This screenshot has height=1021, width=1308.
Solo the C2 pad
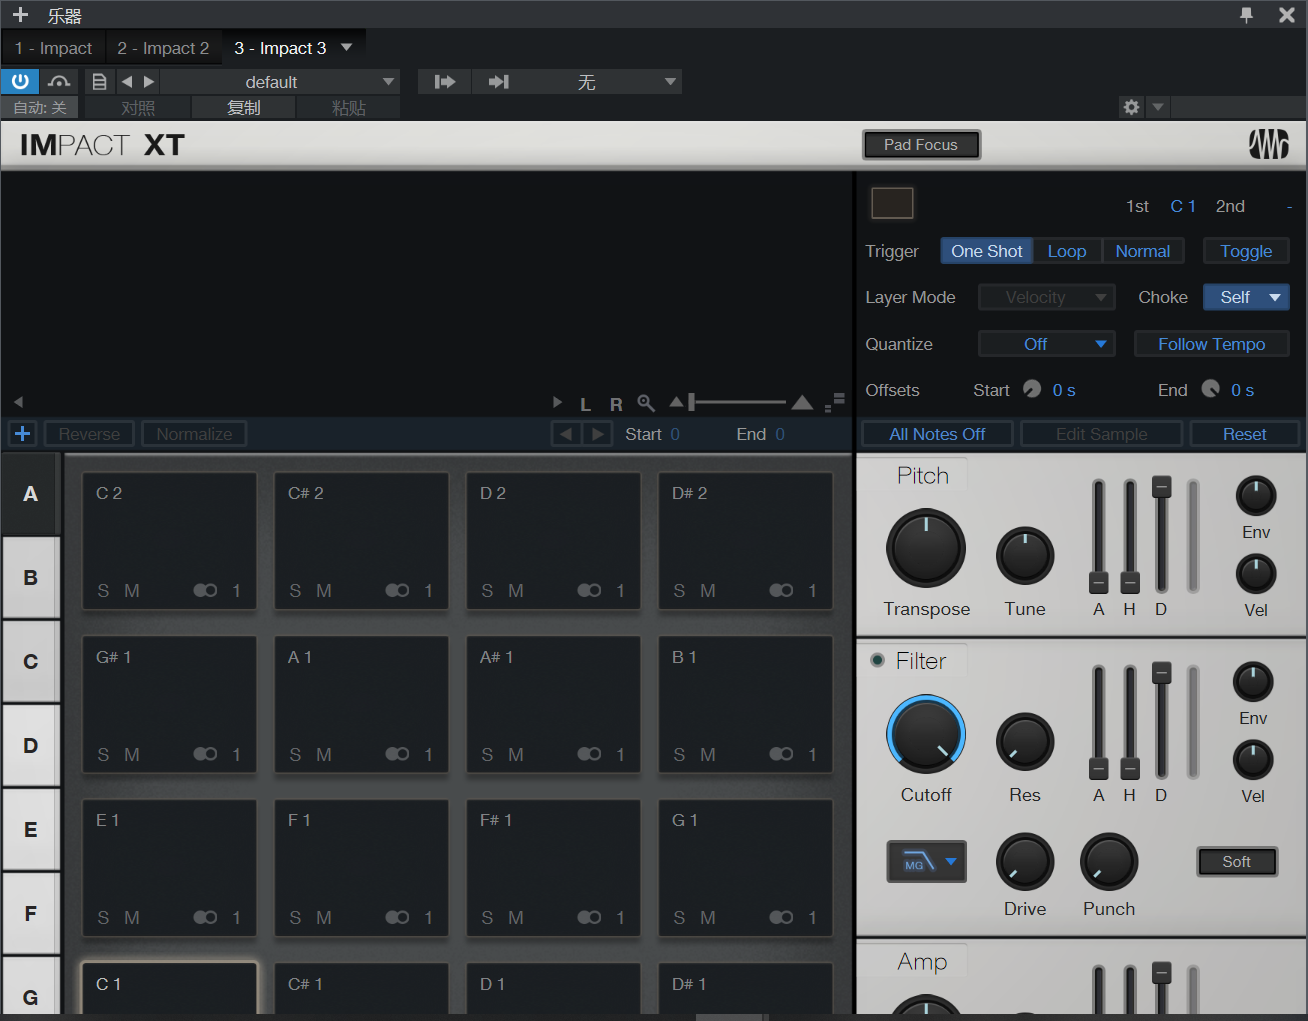[103, 591]
